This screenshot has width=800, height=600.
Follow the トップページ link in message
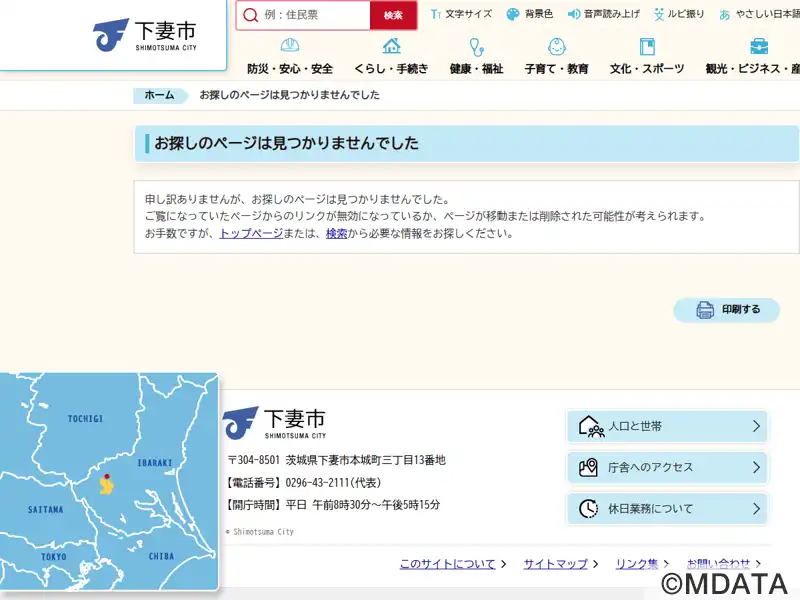click(x=251, y=233)
